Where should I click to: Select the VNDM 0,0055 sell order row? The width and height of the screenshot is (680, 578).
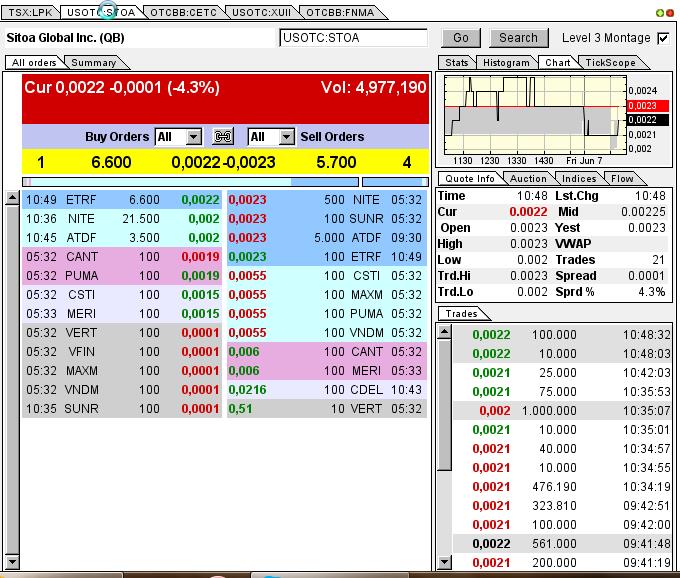pos(327,333)
